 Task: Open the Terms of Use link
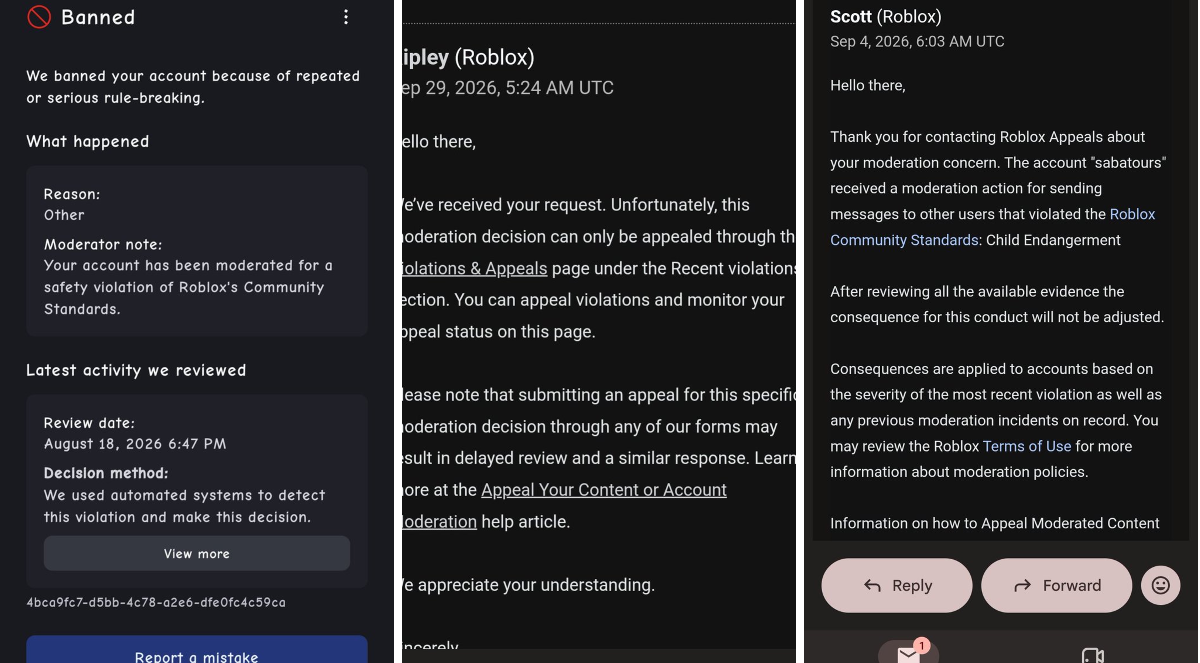[1027, 446]
